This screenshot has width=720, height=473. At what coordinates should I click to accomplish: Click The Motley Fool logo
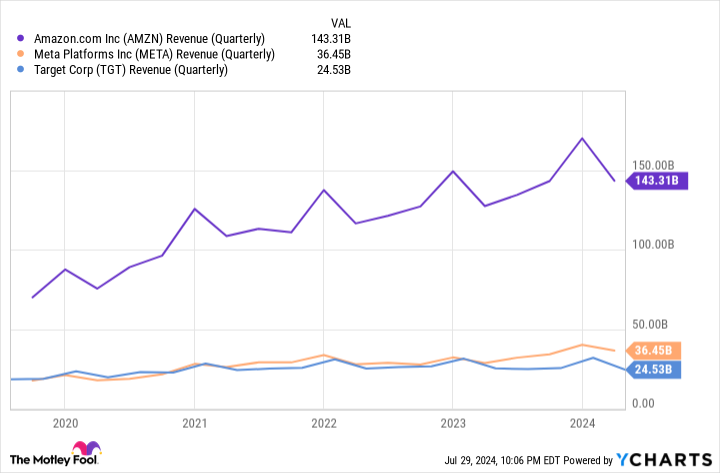(x=56, y=454)
